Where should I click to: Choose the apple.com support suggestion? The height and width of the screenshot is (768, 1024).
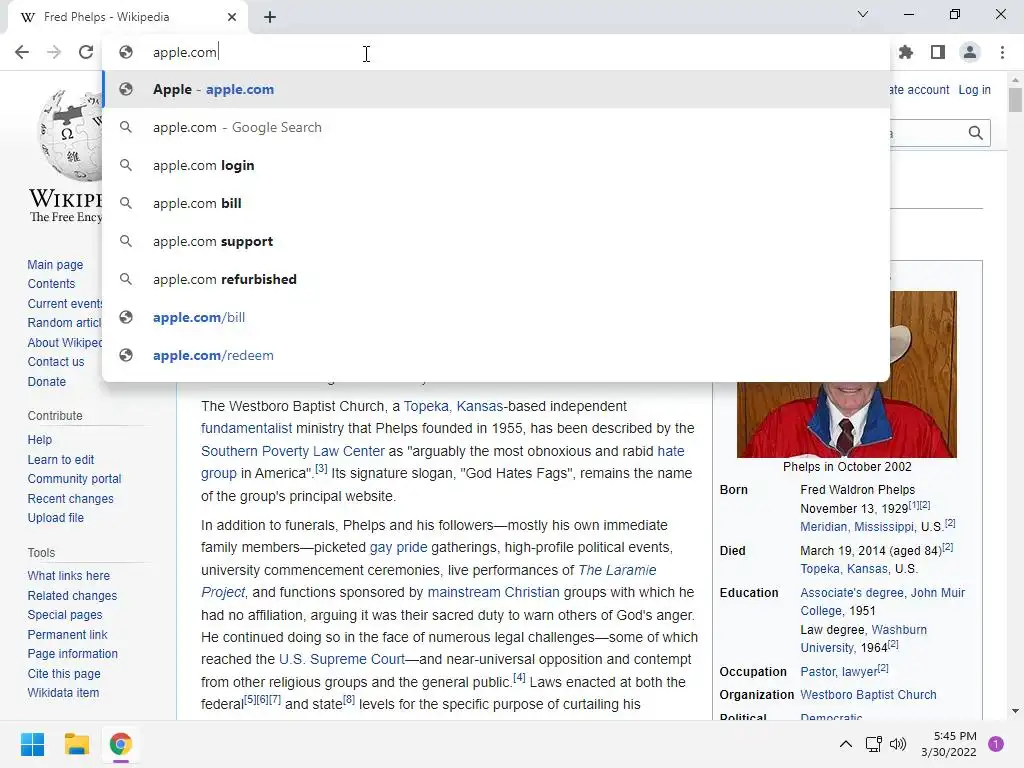click(496, 241)
